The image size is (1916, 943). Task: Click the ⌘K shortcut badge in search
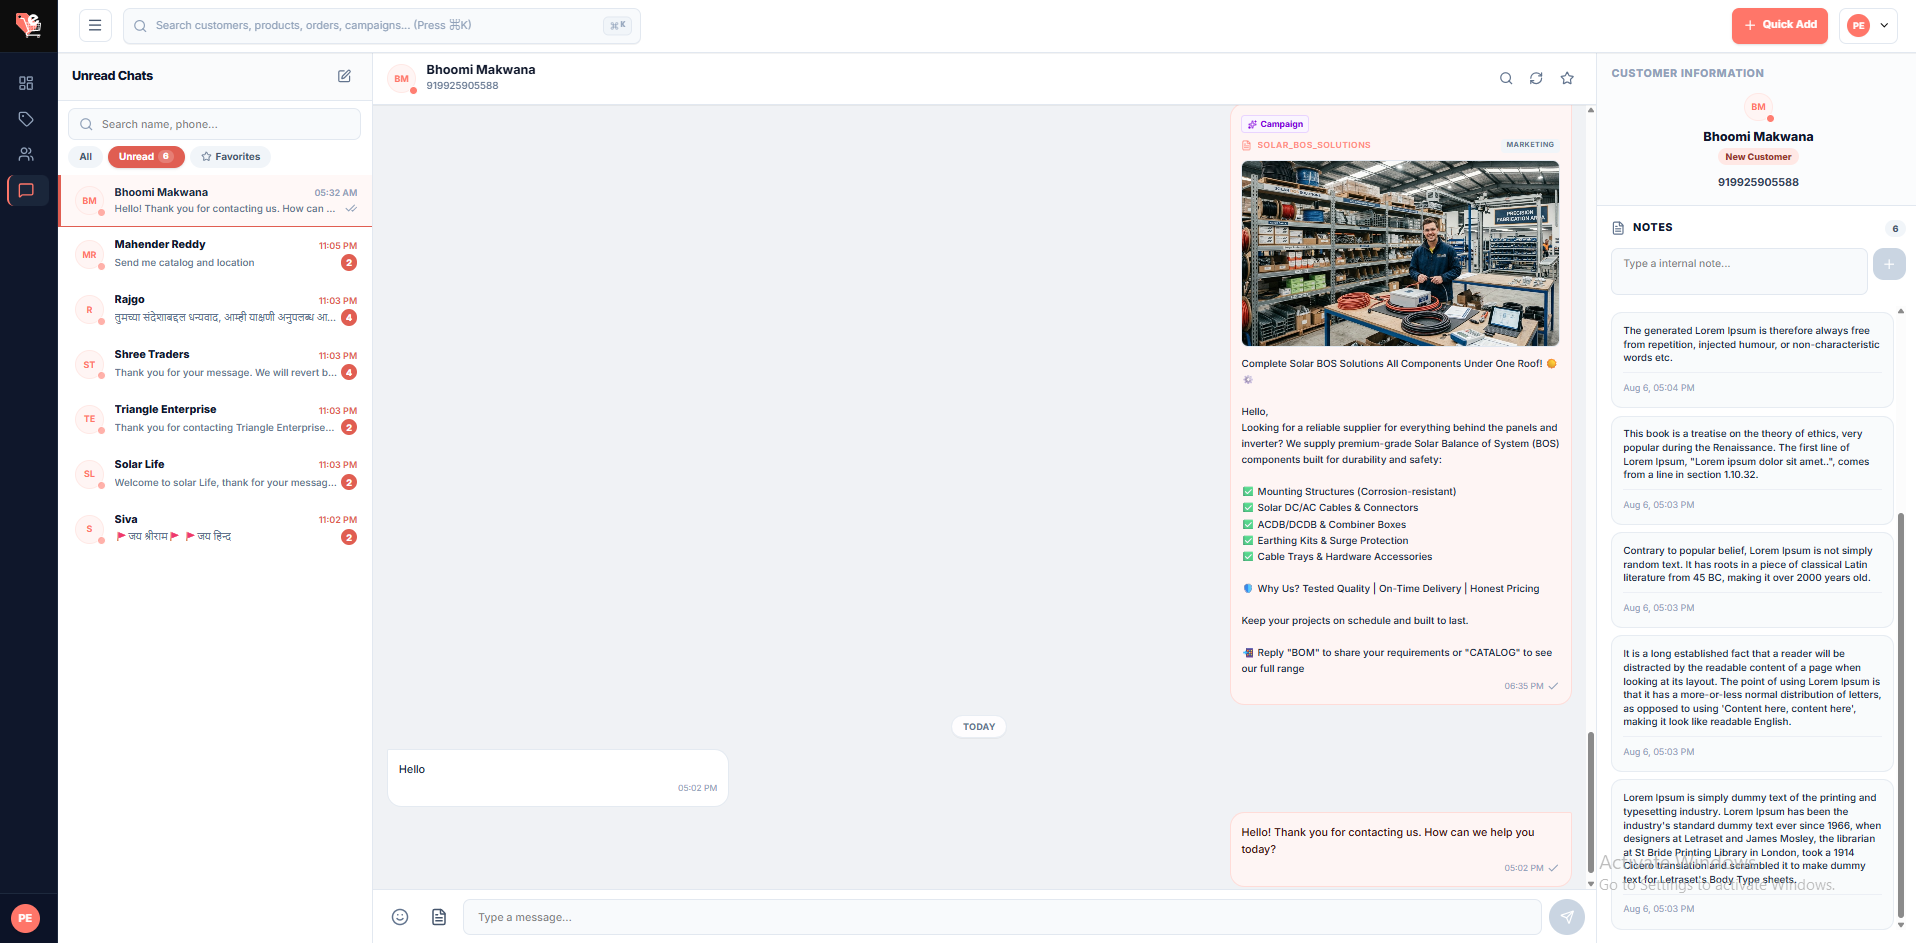[617, 26]
